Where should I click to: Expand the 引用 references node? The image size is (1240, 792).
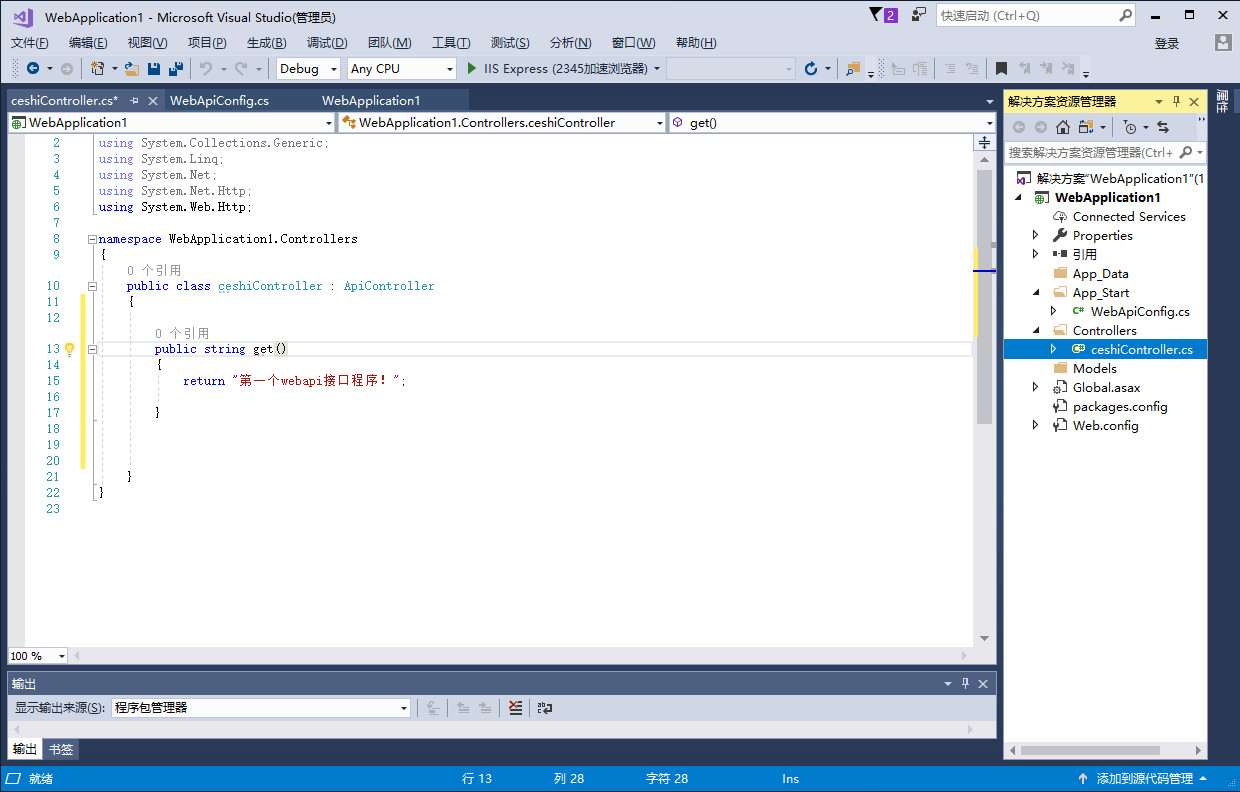(x=1036, y=255)
